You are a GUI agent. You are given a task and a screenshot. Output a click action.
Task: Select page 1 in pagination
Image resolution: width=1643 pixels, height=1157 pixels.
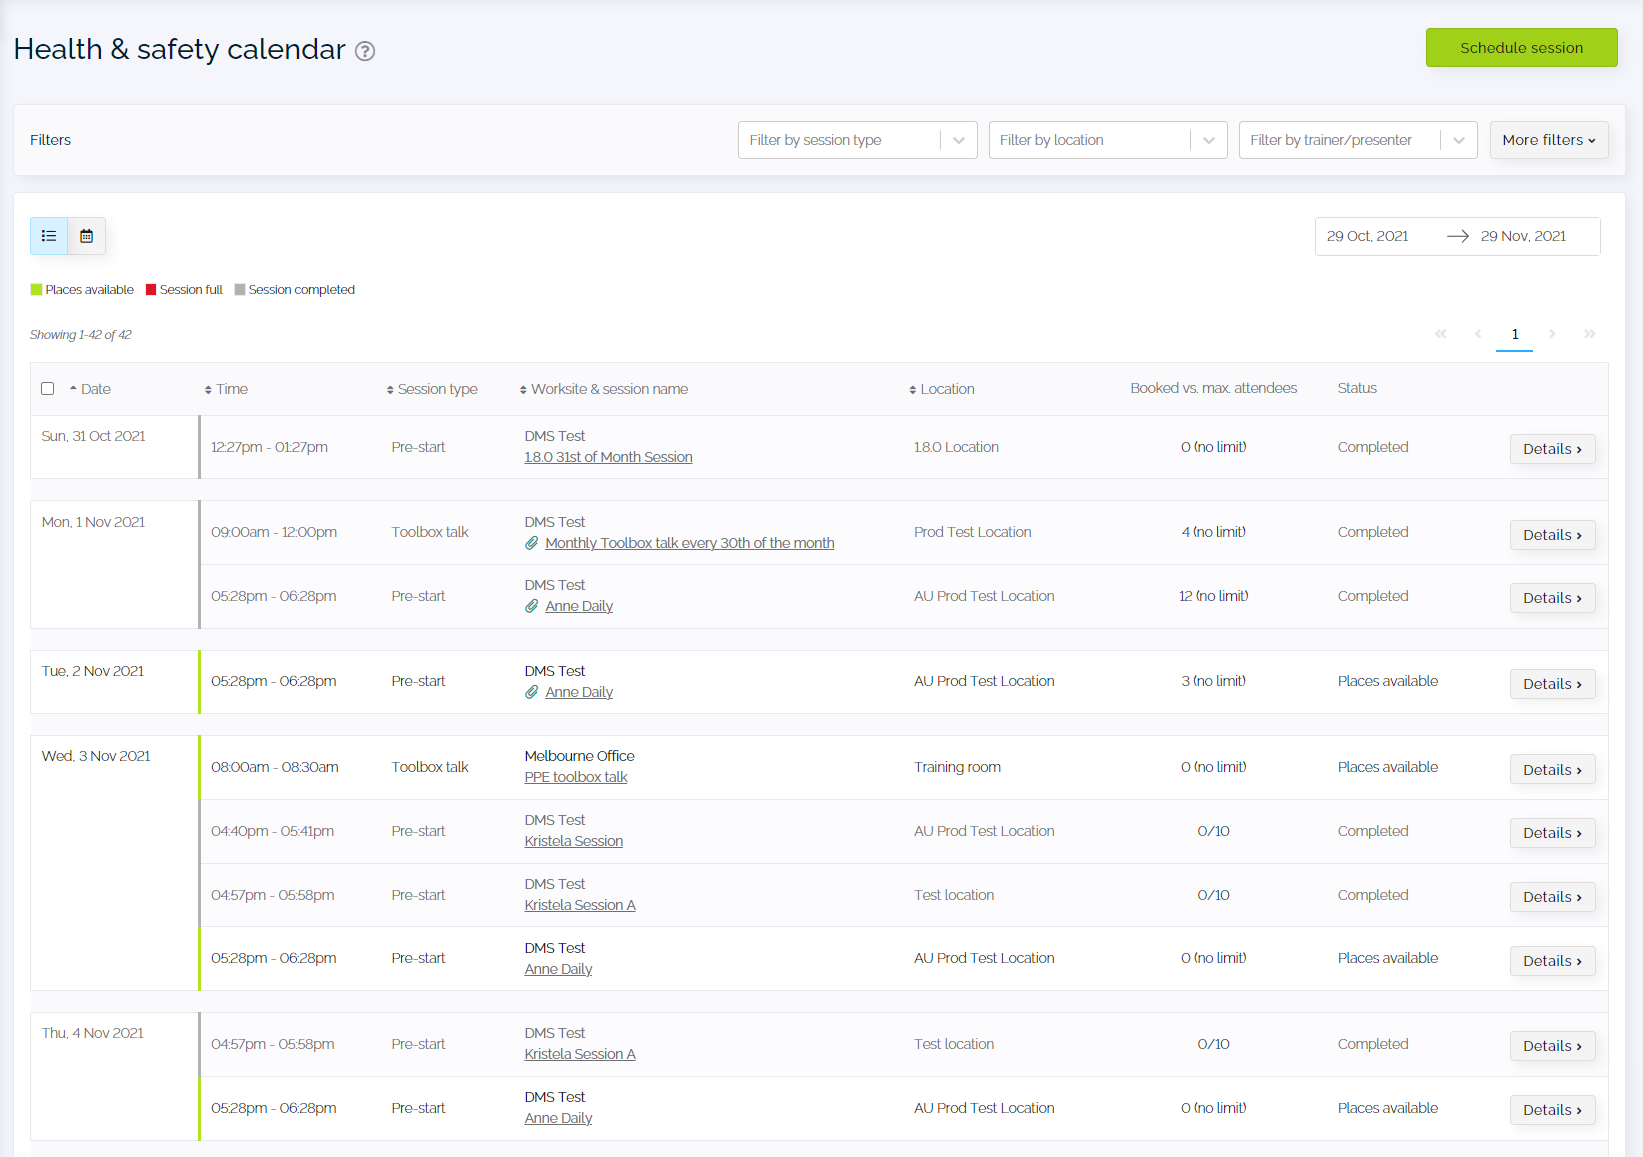(1514, 334)
